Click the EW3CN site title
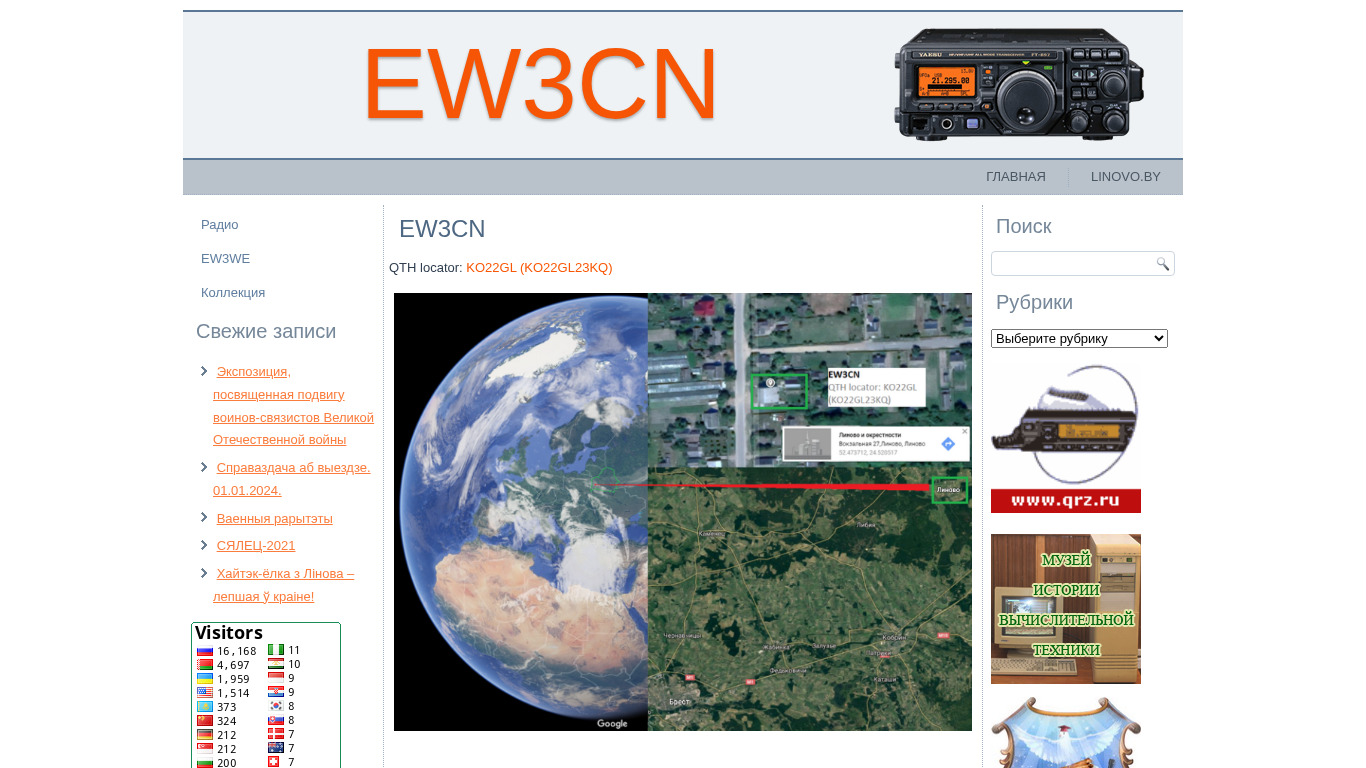The width and height of the screenshot is (1366, 768). point(540,83)
